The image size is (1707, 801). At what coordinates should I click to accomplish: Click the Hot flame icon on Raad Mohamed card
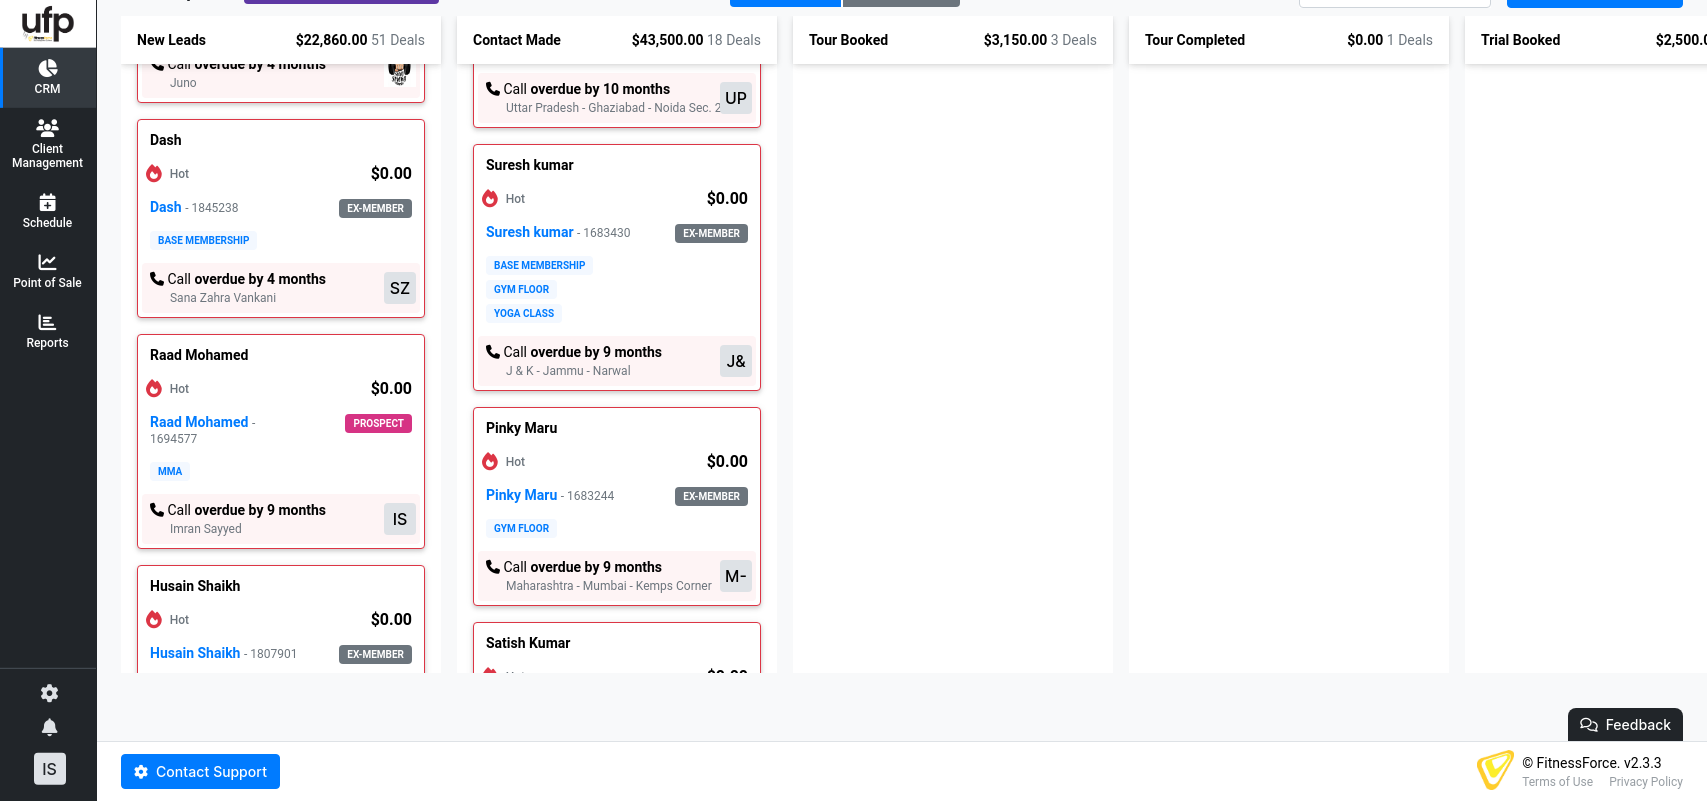[x=154, y=389]
